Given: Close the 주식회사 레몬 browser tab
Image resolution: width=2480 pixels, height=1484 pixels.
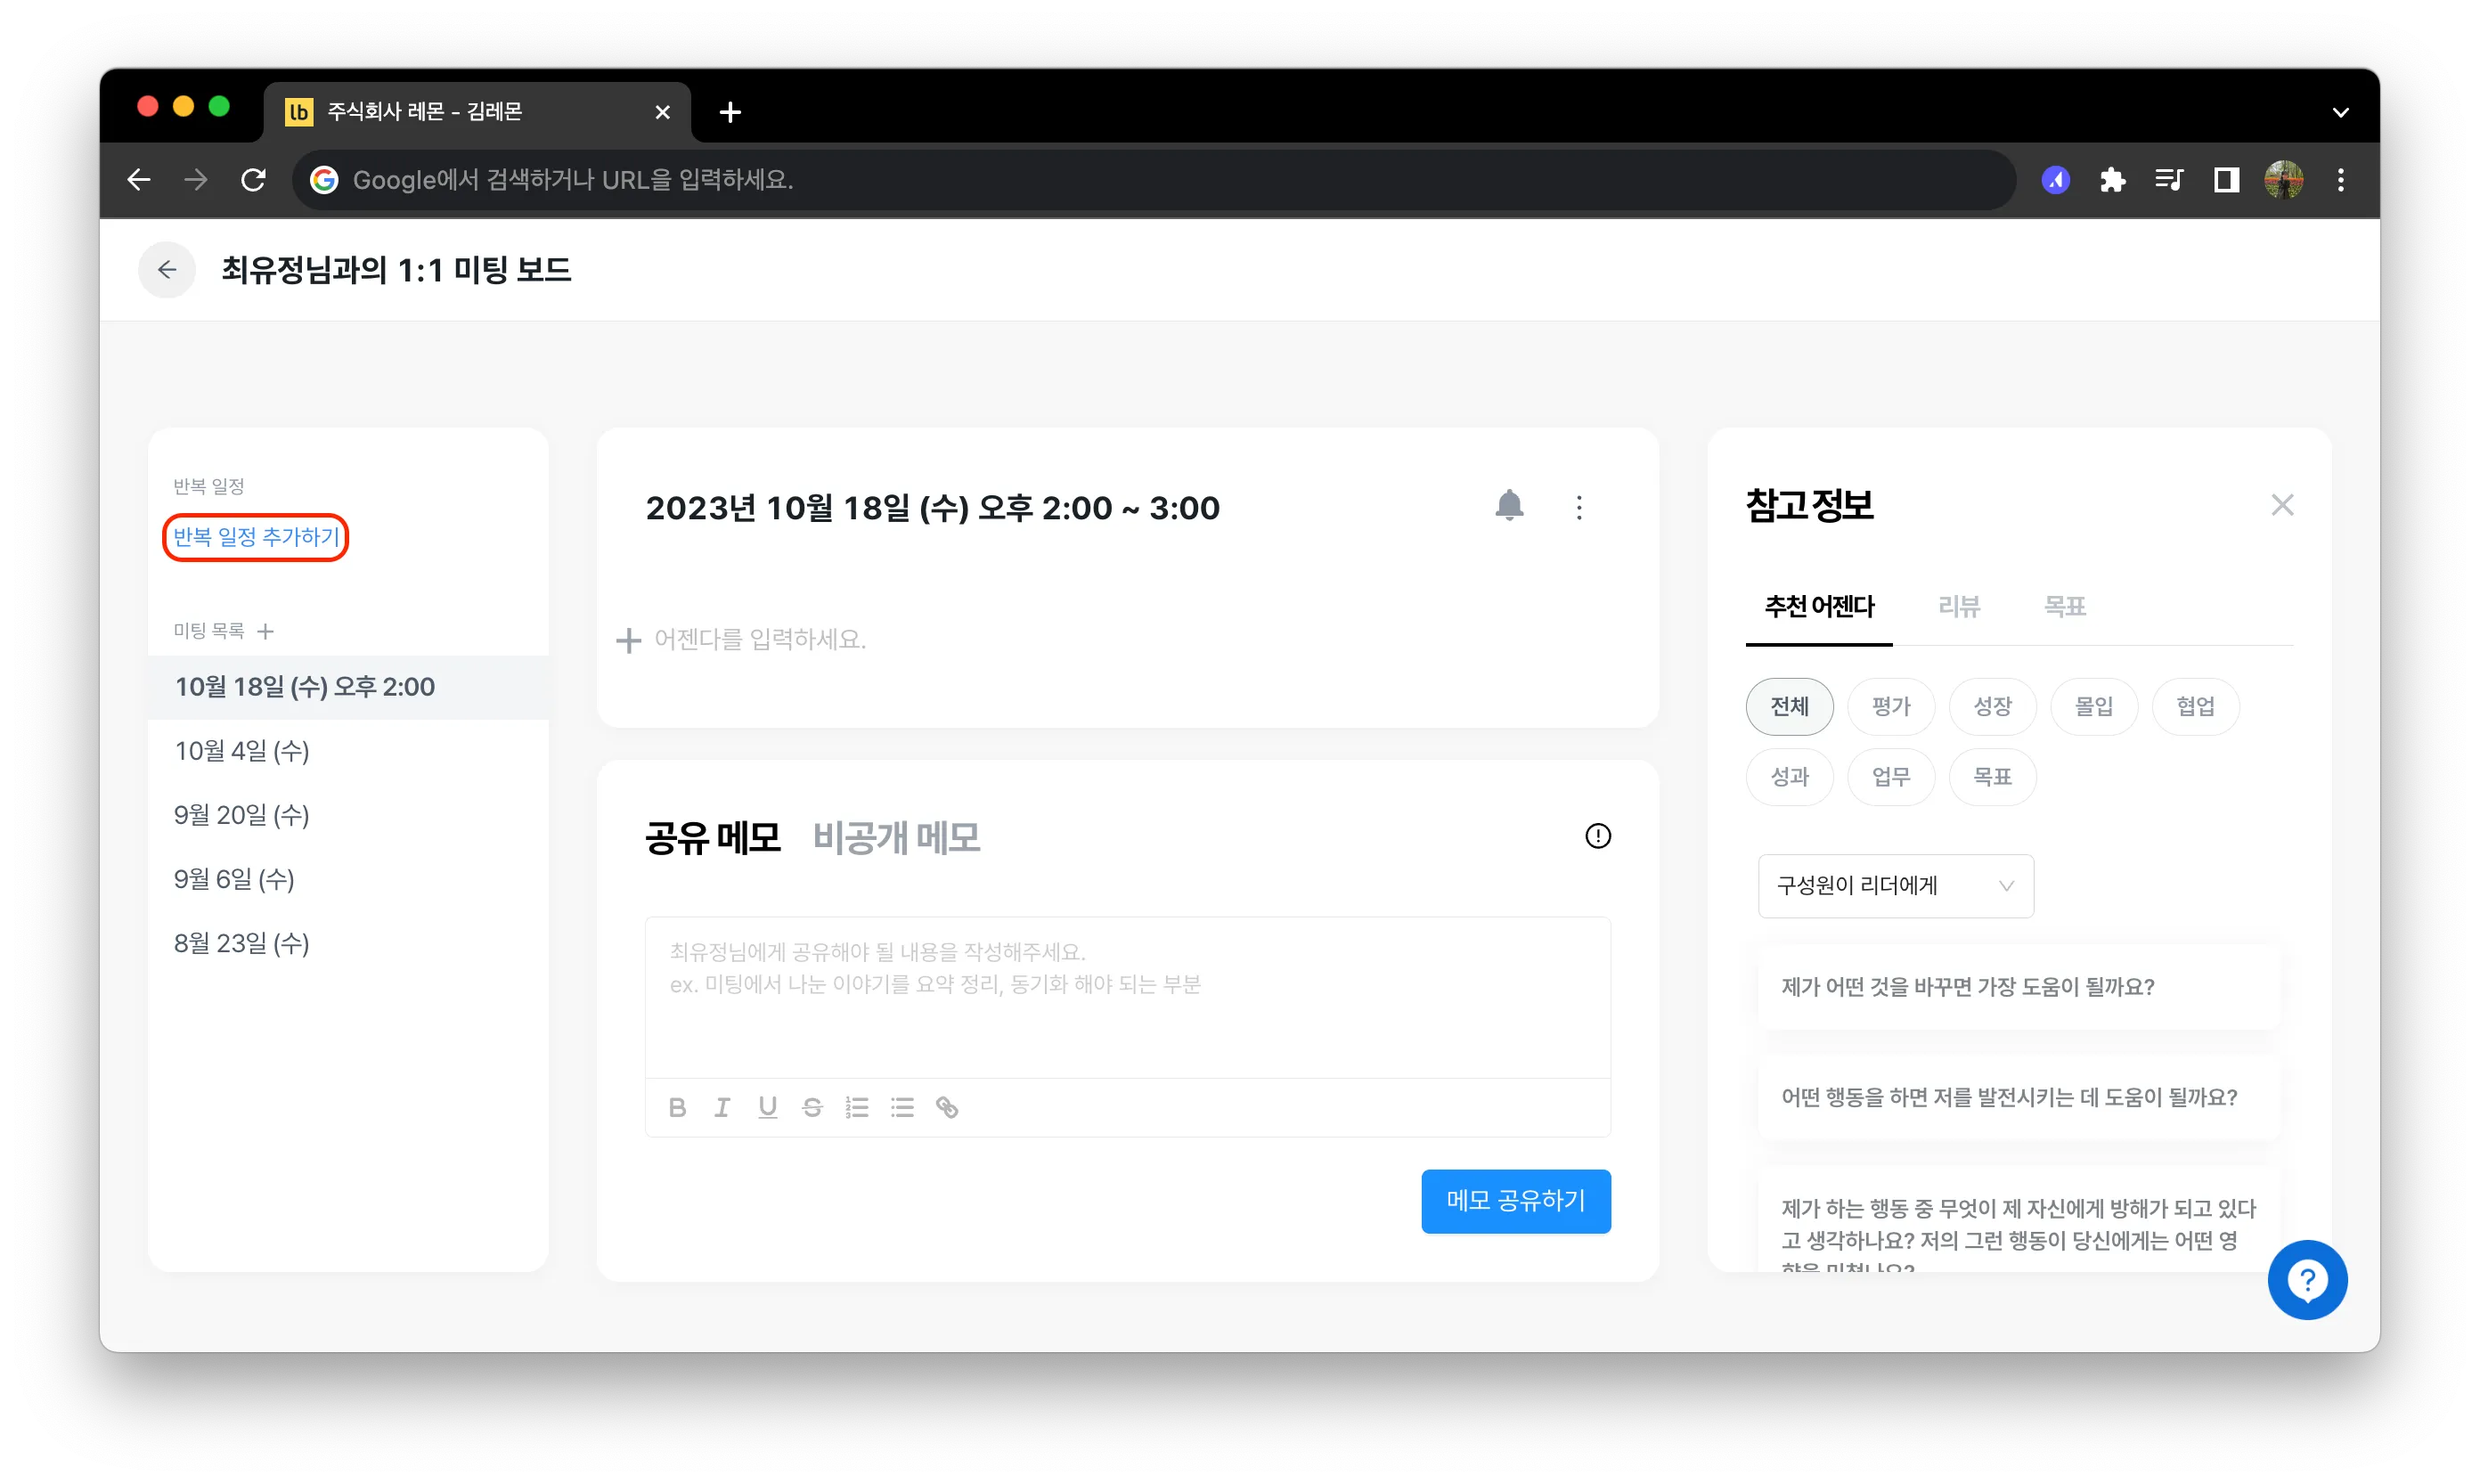Looking at the screenshot, I should [x=662, y=112].
